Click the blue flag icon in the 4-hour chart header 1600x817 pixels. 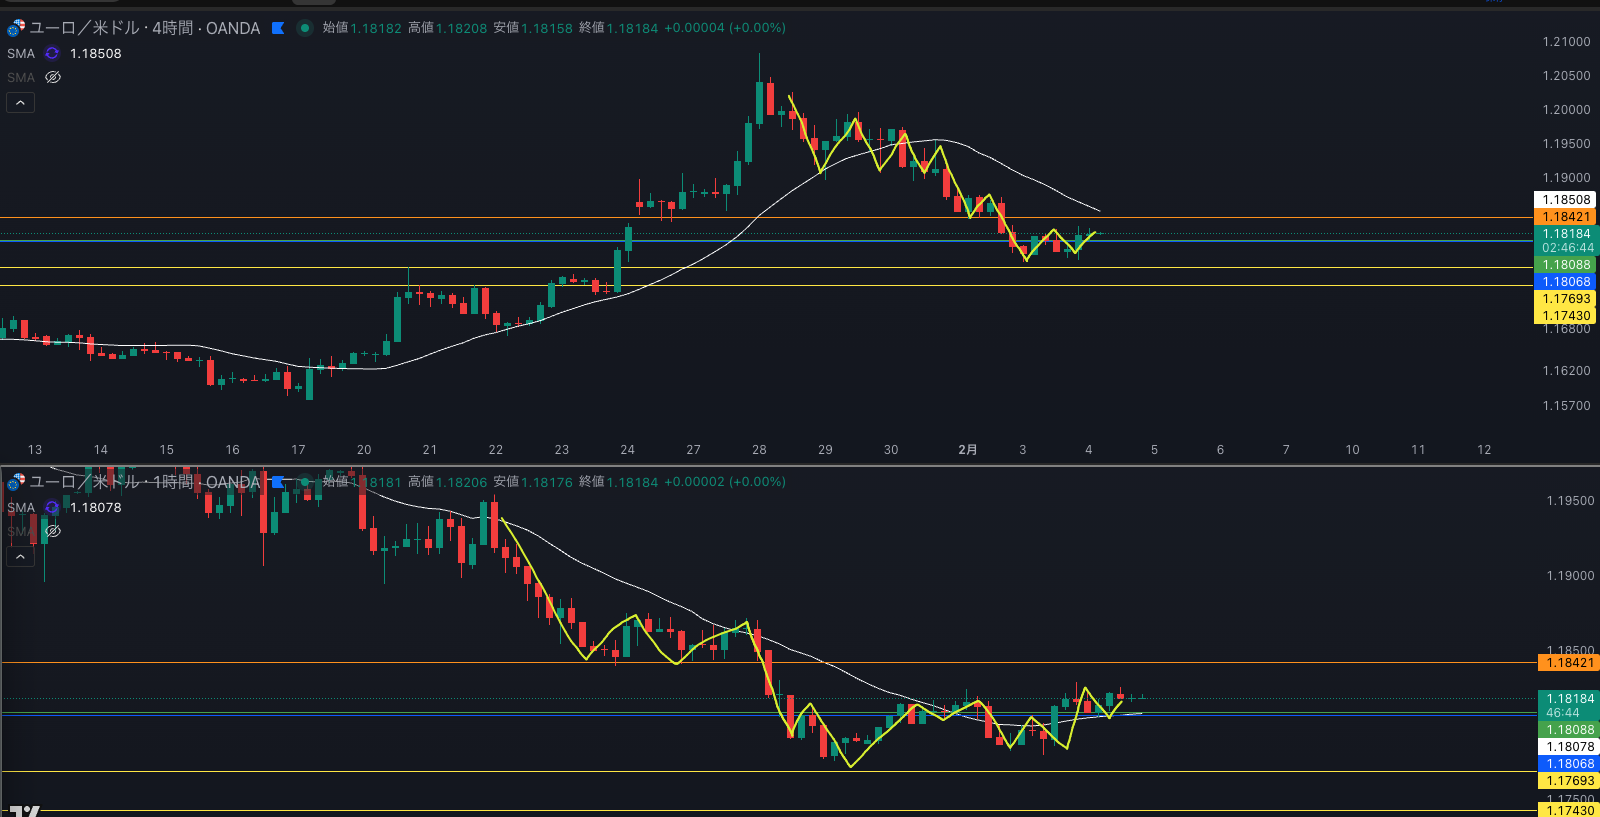tap(278, 28)
